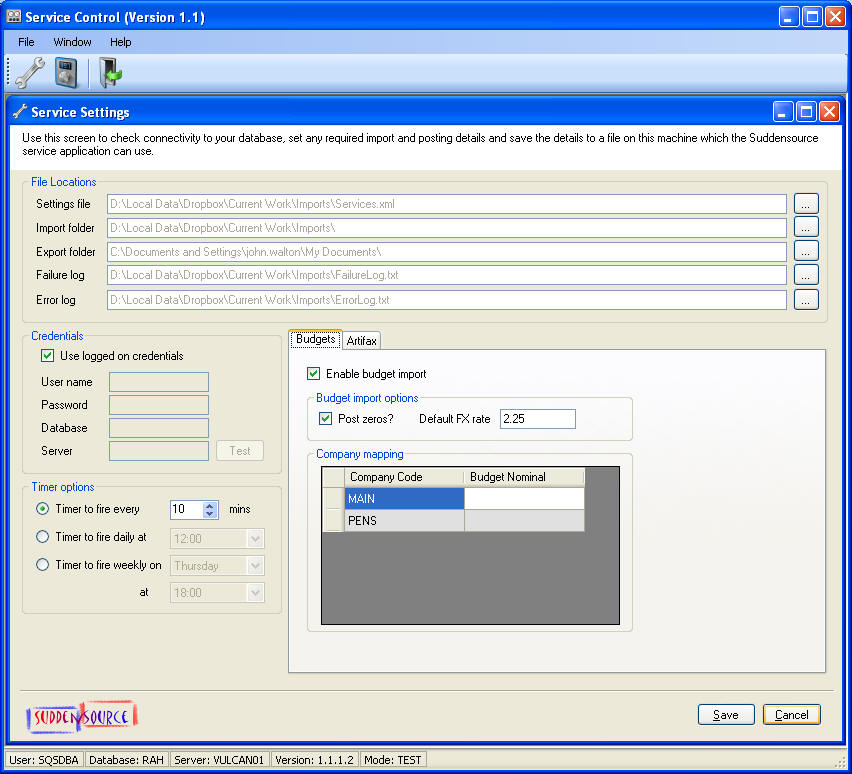Open the File menu
Viewport: 852px width, 774px height.
(x=26, y=42)
